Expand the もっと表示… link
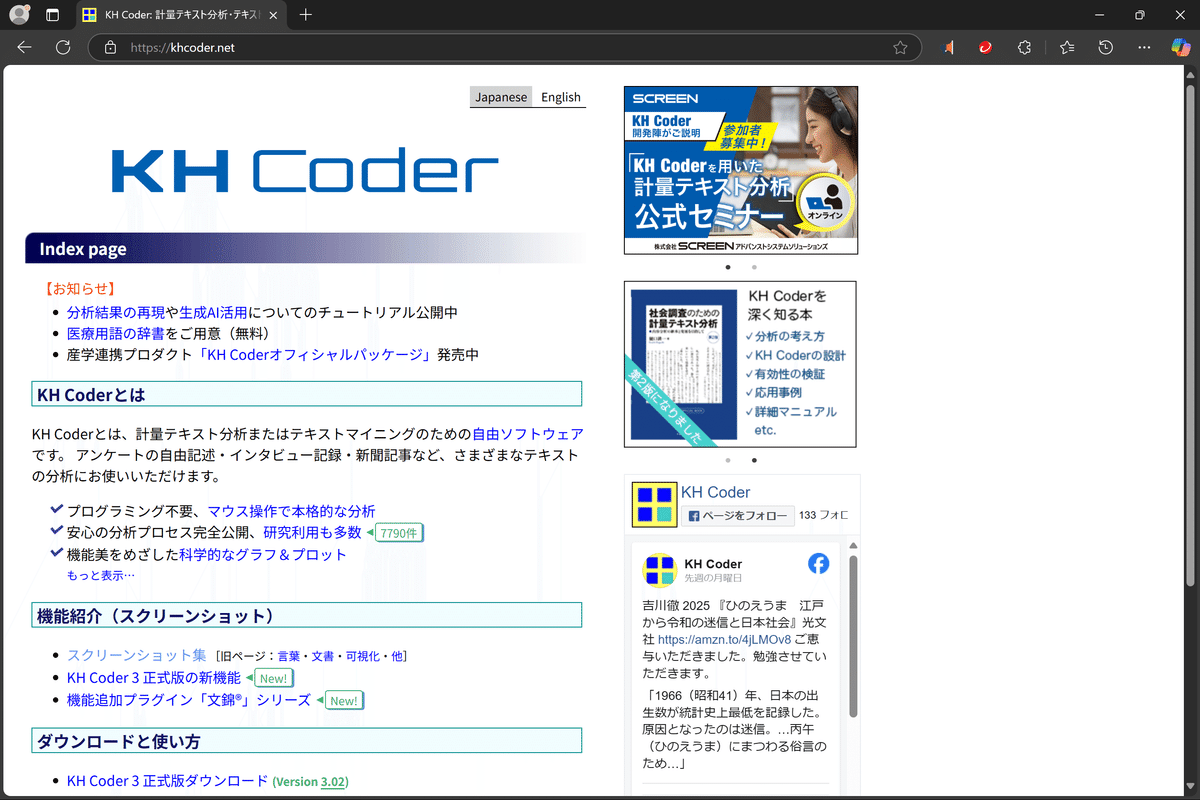Image resolution: width=1200 pixels, height=800 pixels. click(x=100, y=575)
